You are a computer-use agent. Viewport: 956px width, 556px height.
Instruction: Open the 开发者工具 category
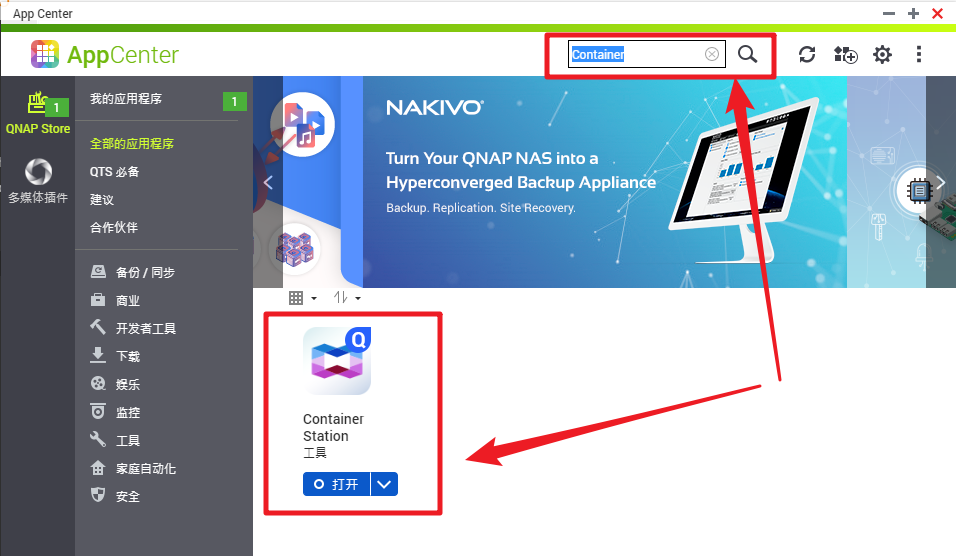[x=146, y=329]
